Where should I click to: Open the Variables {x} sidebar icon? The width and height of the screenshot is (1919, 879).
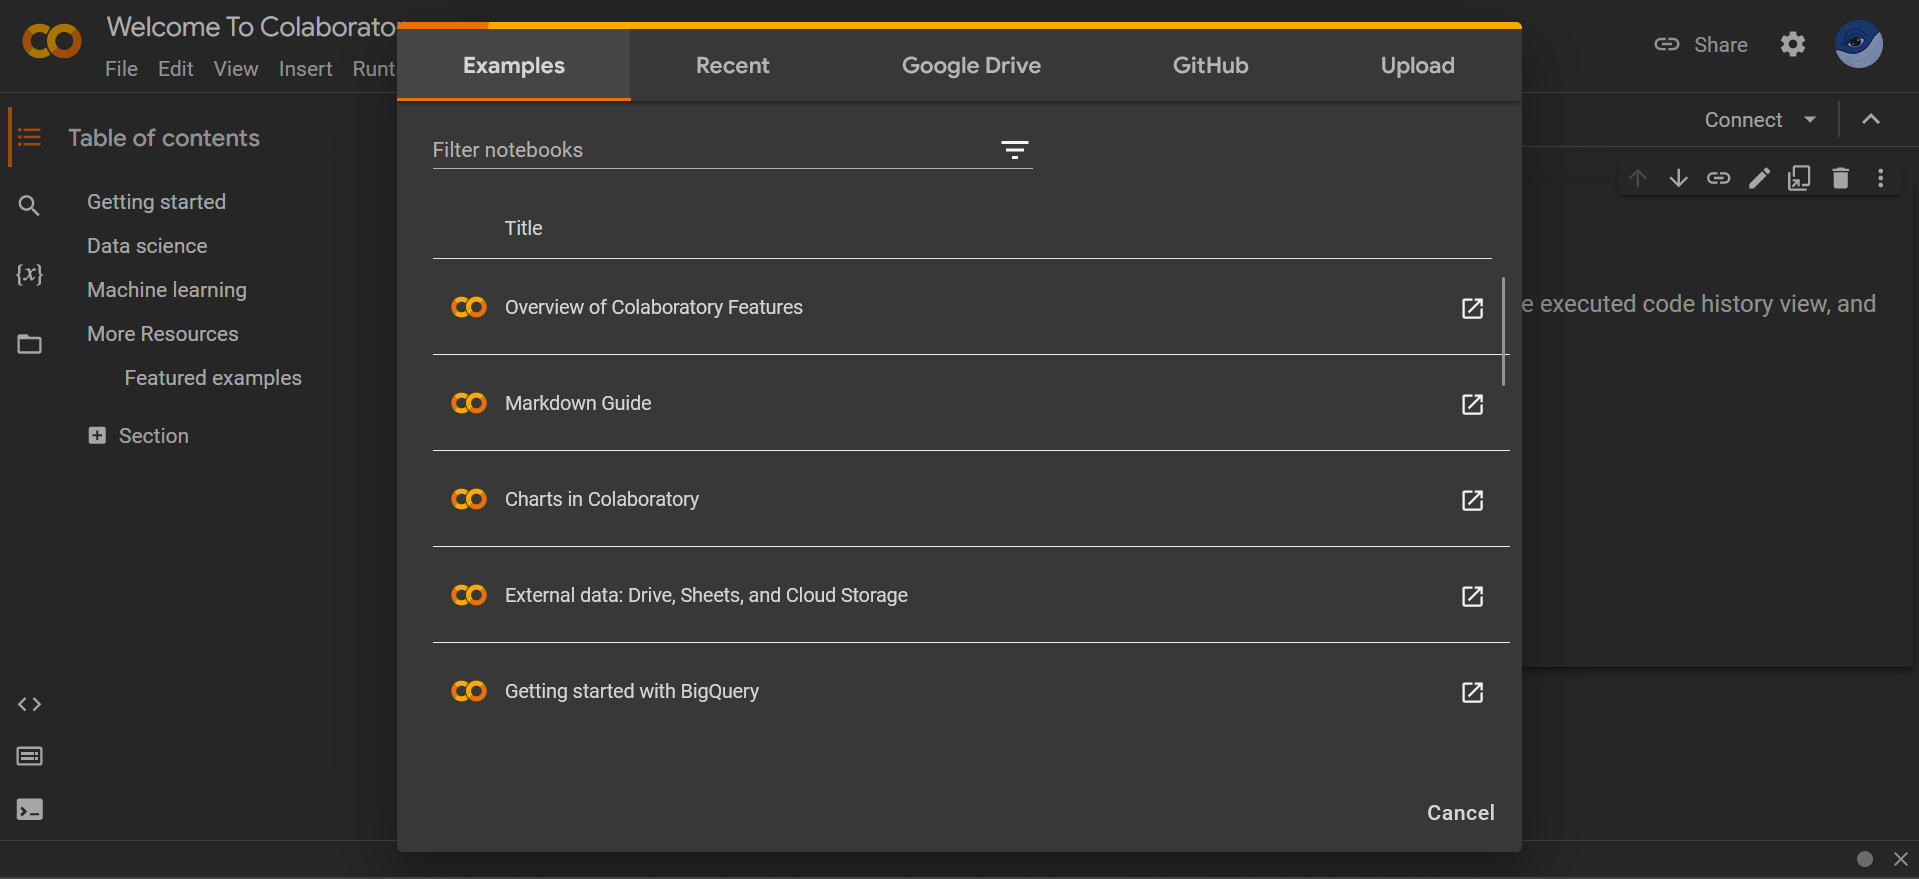[x=29, y=274]
